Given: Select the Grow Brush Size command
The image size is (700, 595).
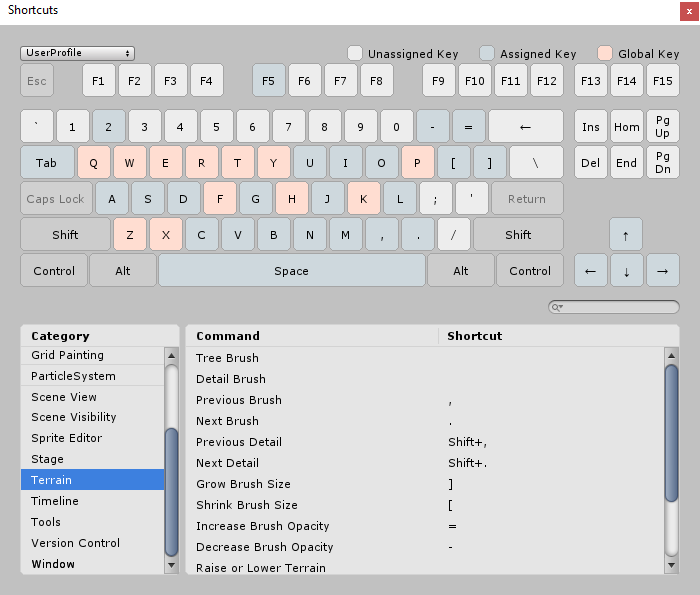Looking at the screenshot, I should 425,484.
